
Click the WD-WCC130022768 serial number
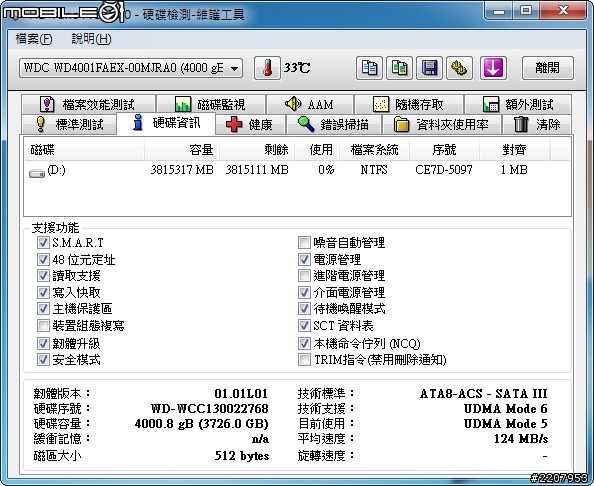(x=210, y=409)
